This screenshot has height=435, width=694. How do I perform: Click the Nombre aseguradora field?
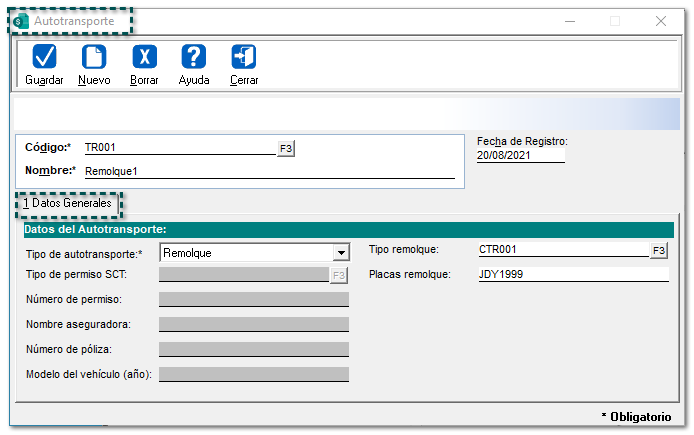point(254,324)
